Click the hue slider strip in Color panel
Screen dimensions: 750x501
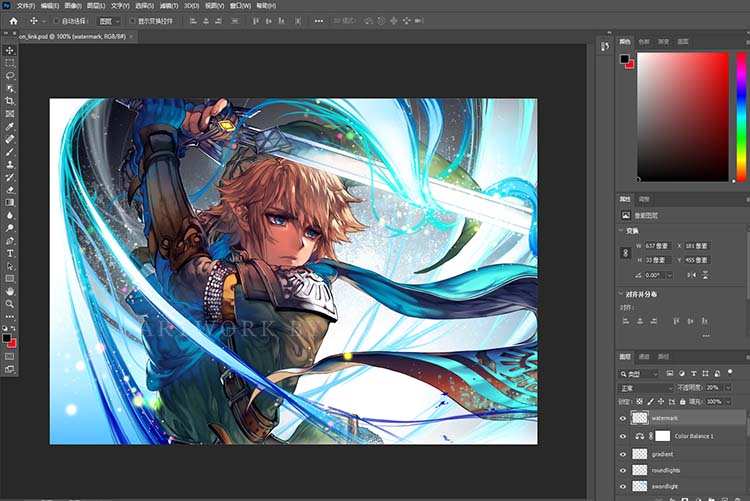coord(740,115)
